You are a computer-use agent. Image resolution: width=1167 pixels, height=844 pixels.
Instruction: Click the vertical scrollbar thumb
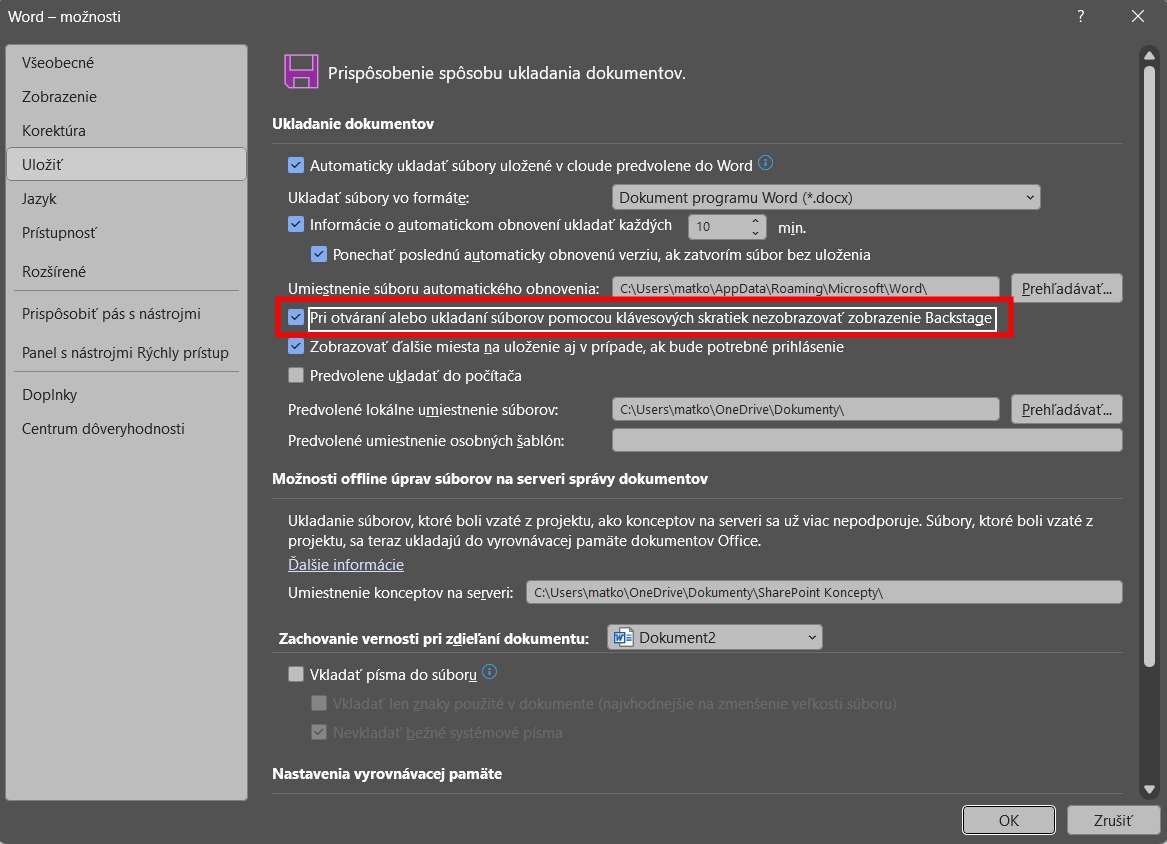click(1150, 366)
